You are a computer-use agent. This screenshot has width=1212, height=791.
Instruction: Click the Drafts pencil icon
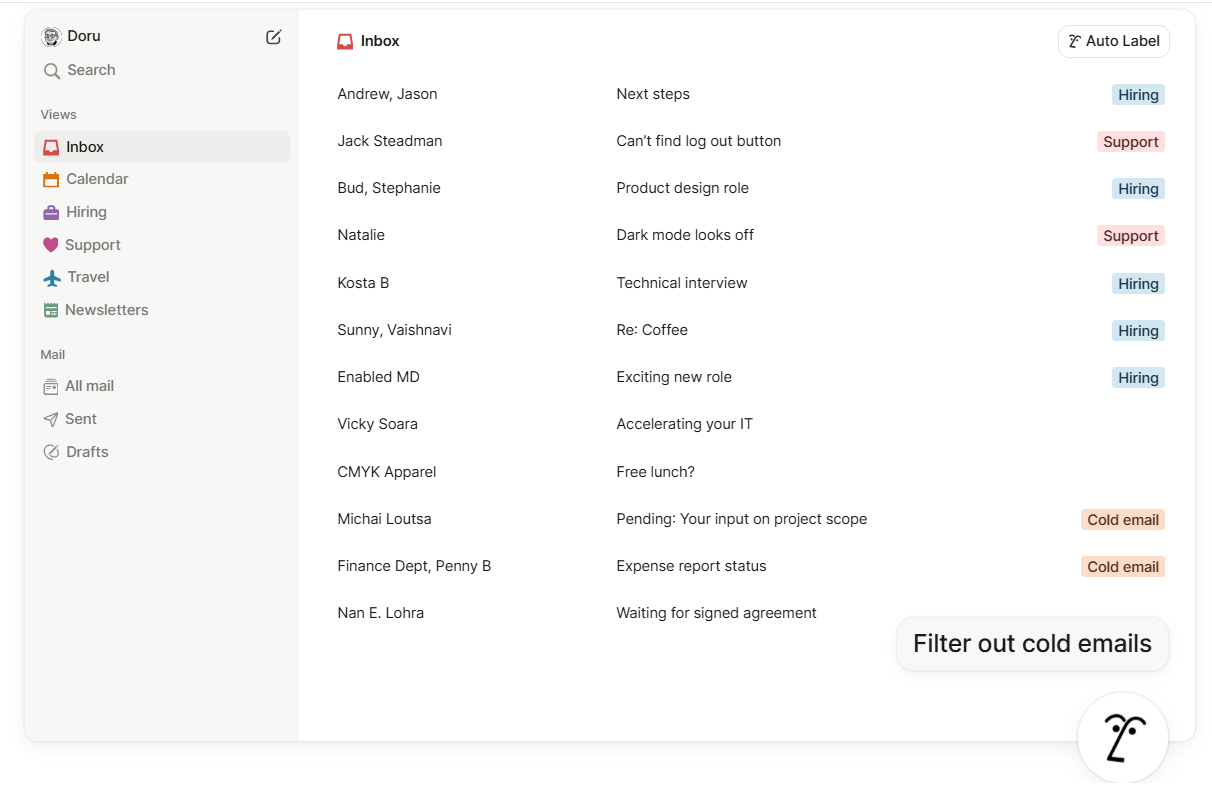(x=51, y=451)
